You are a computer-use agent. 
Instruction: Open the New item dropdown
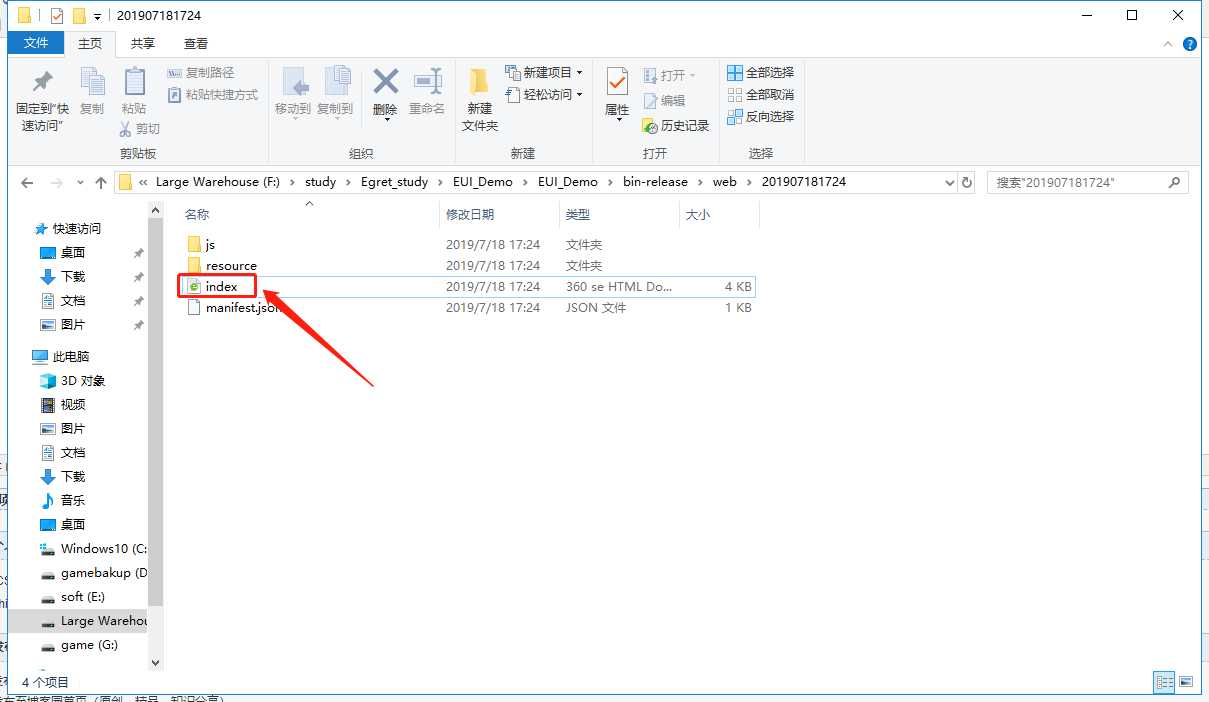545,73
